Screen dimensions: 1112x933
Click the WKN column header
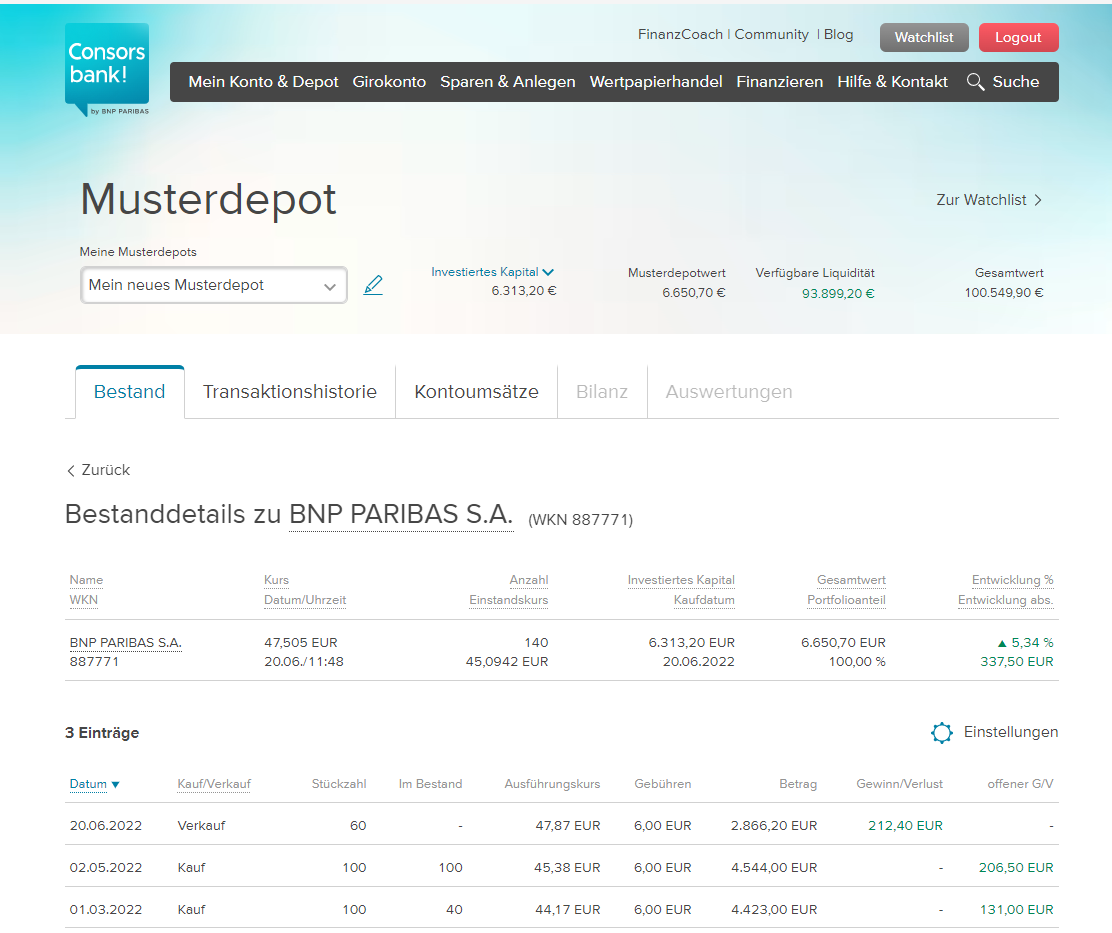84,600
